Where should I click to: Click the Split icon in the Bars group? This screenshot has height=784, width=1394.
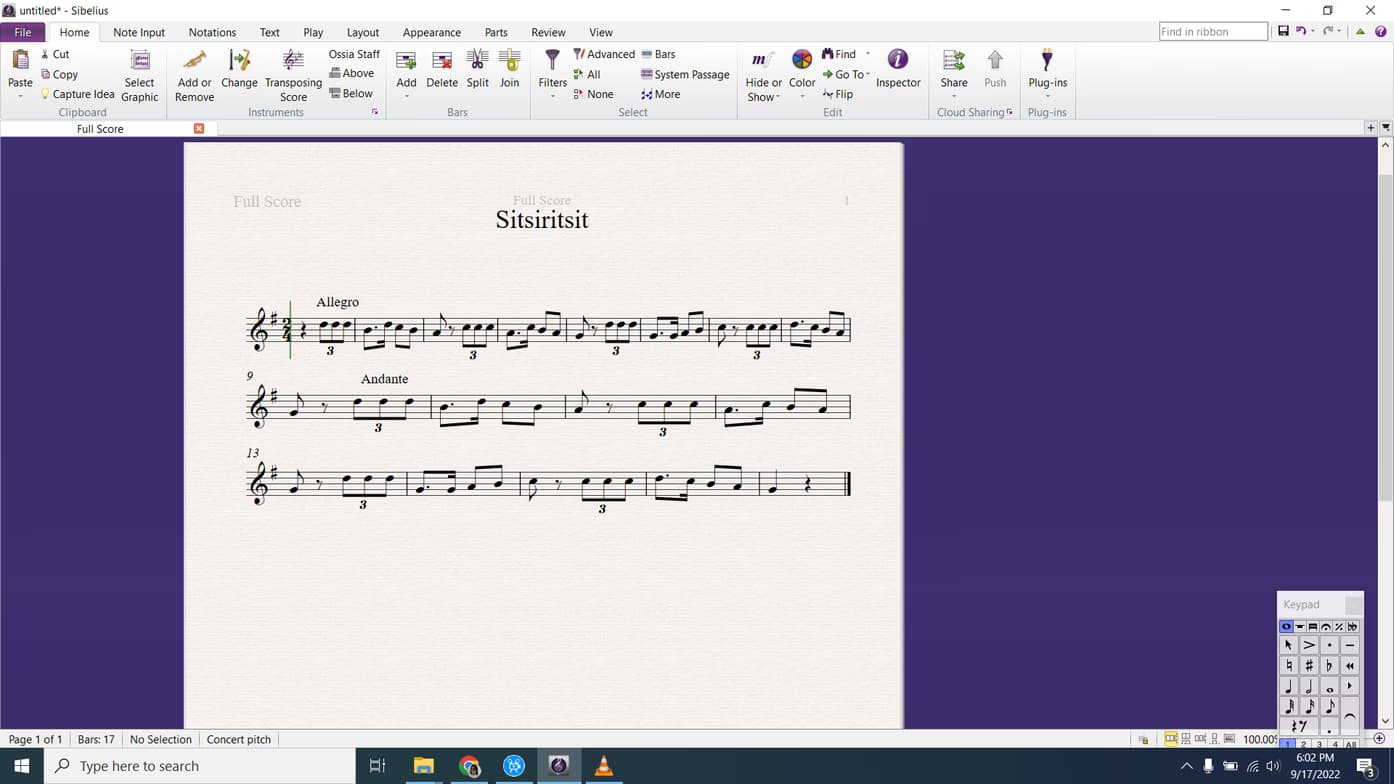point(477,70)
